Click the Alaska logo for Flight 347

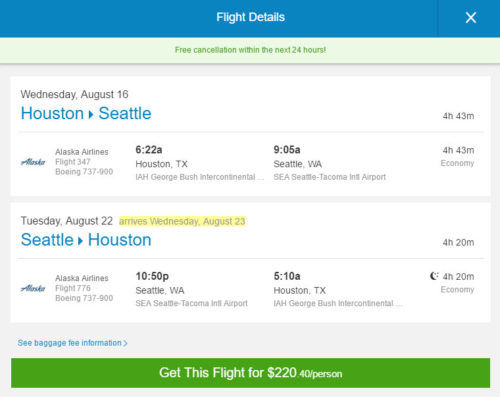click(x=33, y=162)
